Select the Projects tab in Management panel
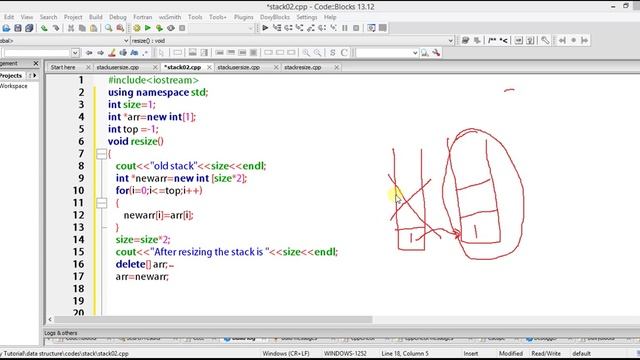The image size is (640, 360). pyautogui.click(x=11, y=76)
